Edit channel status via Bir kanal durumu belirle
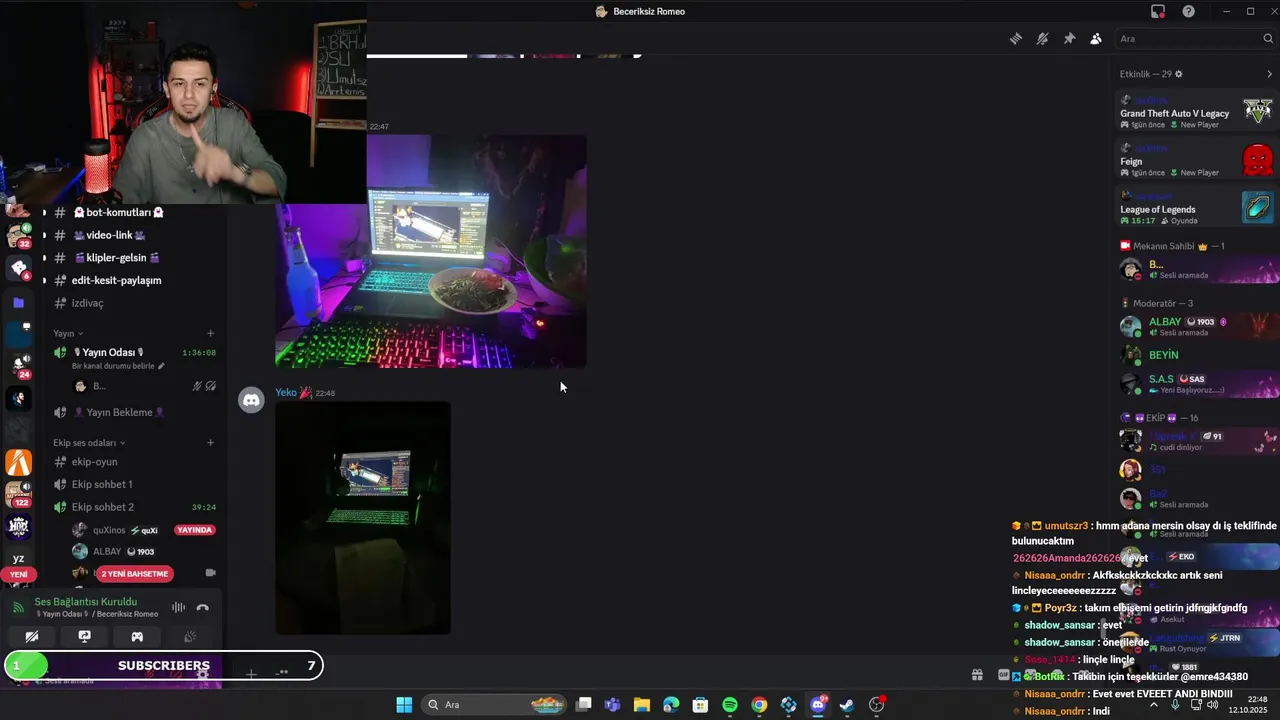This screenshot has width=1280, height=720. pyautogui.click(x=118, y=366)
